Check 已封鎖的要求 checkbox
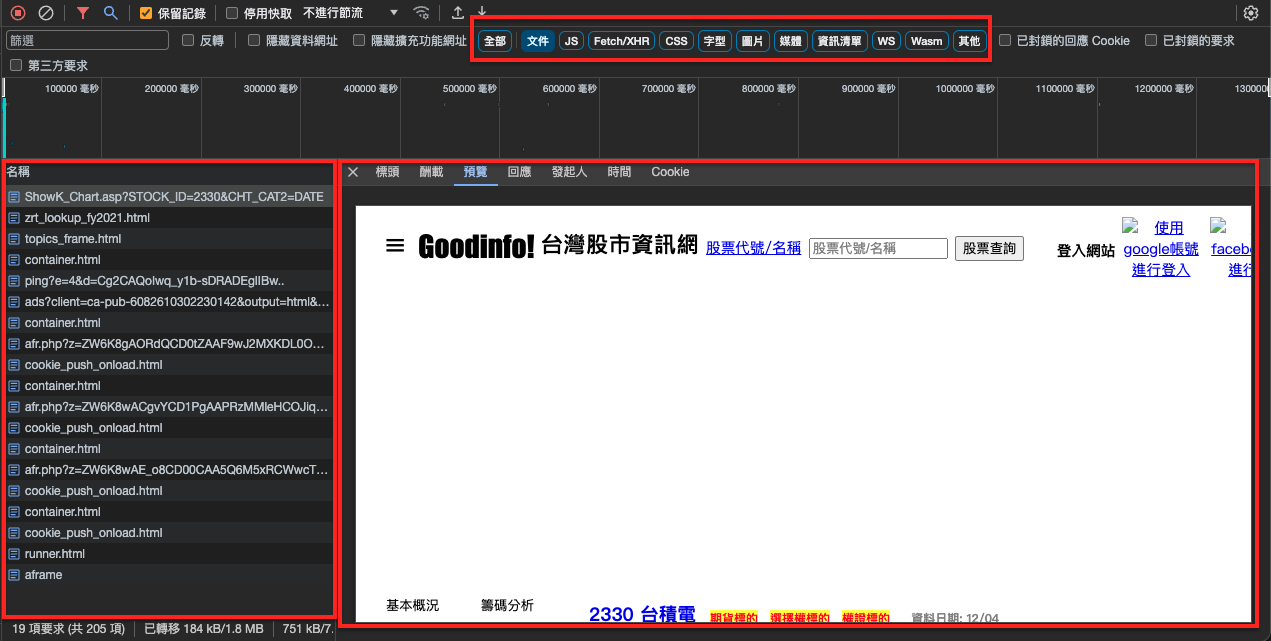 click(x=1152, y=41)
